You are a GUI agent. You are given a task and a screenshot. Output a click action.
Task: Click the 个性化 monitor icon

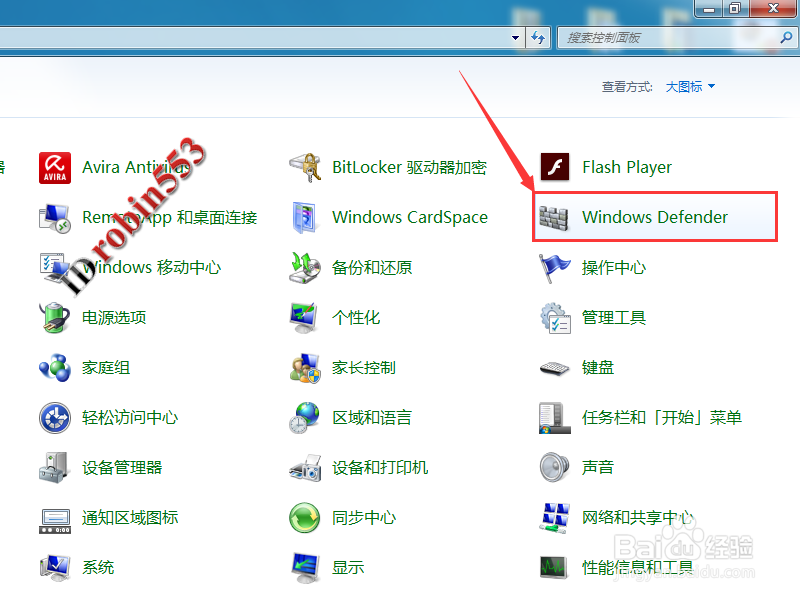[x=305, y=317]
